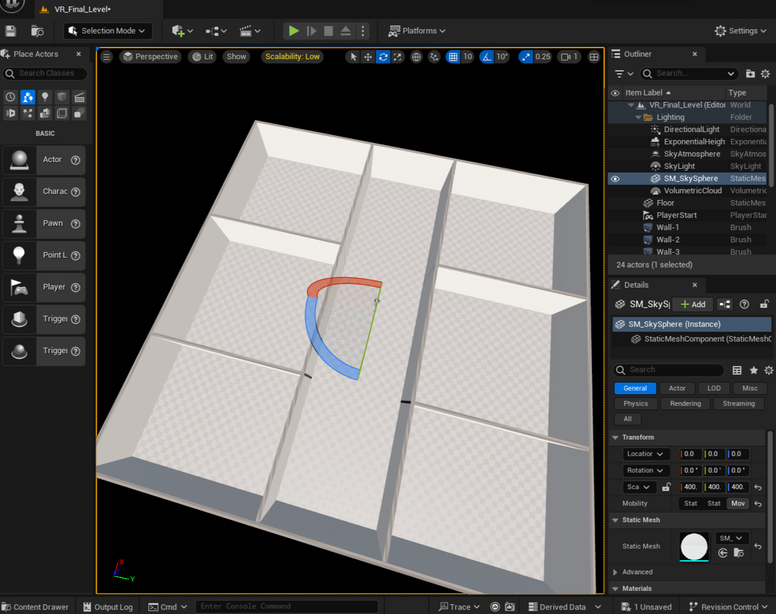Open play options three-dot menu
This screenshot has width=776, height=614.
pos(363,31)
